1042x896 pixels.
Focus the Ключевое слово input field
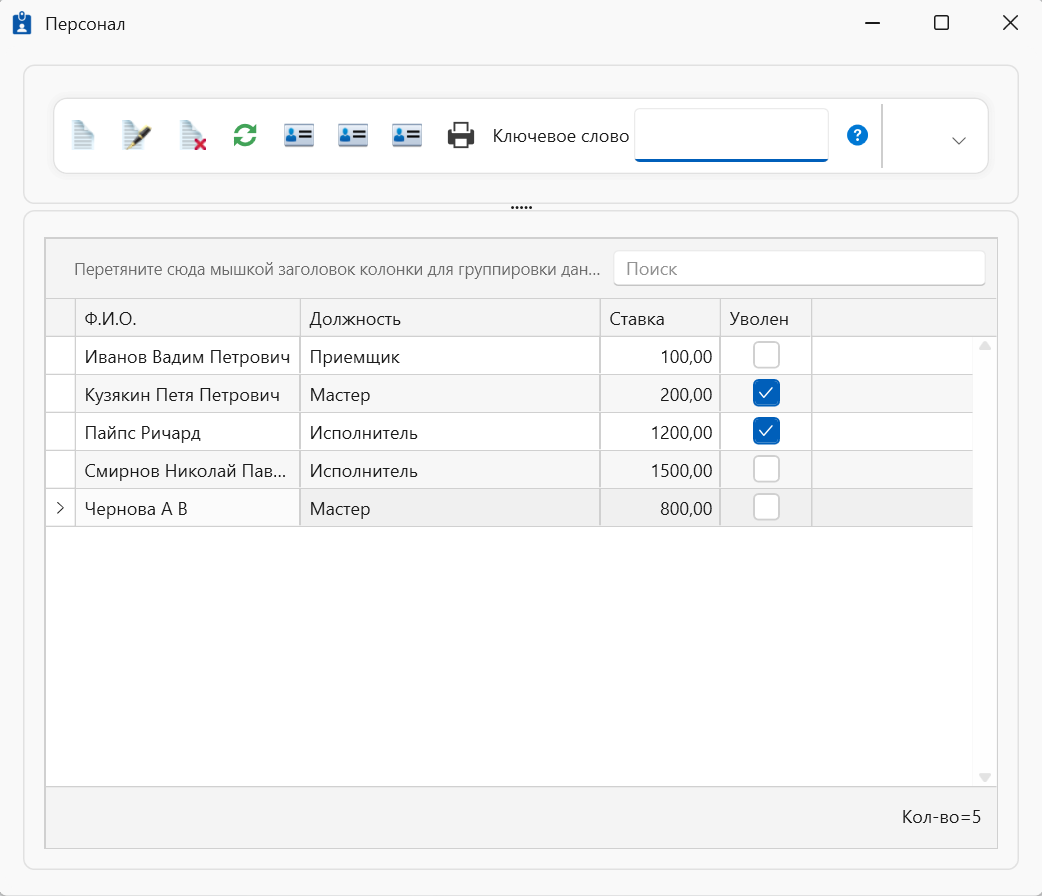(731, 135)
